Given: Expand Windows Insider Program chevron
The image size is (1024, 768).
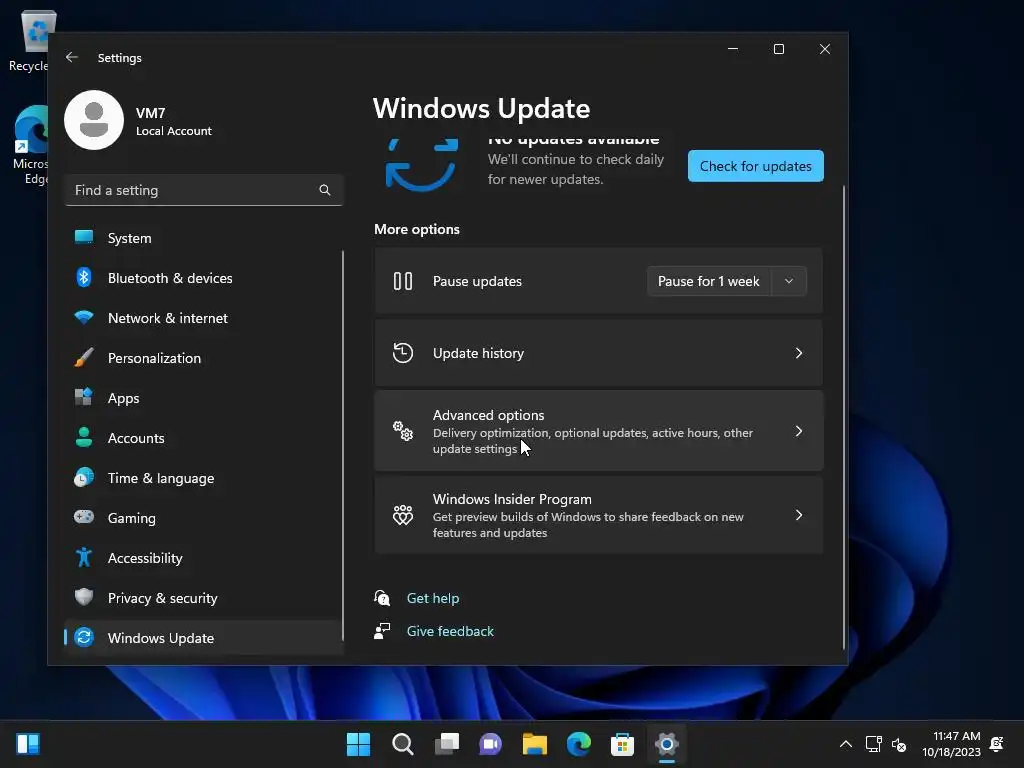Looking at the screenshot, I should coord(799,515).
